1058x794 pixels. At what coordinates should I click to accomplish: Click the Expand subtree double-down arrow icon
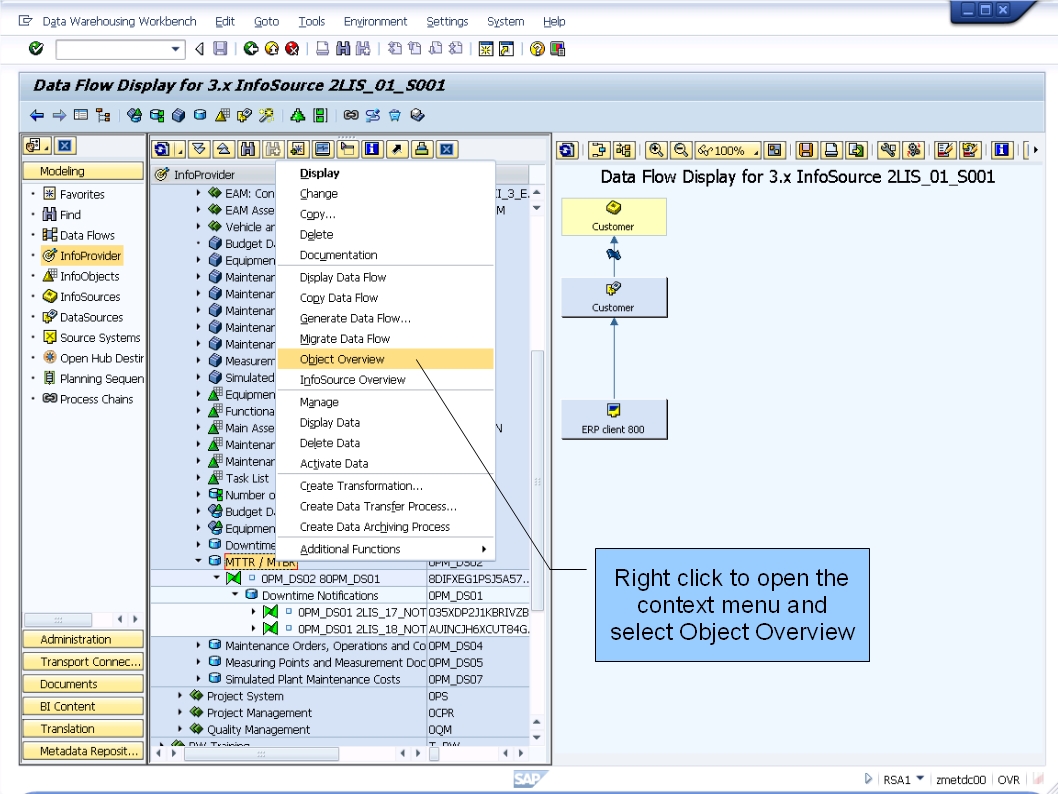(x=198, y=149)
